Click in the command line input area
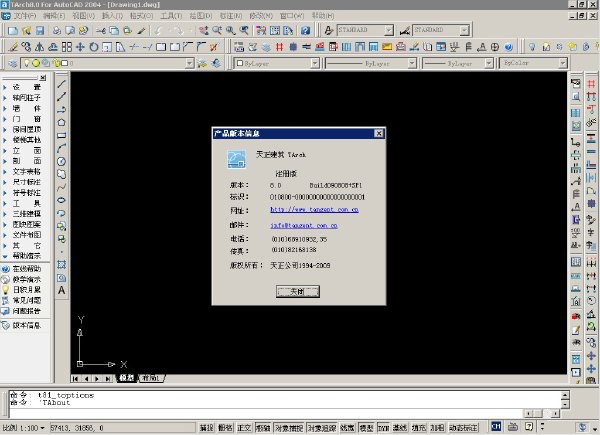Screen dimensions: 600x435 coord(264,413)
